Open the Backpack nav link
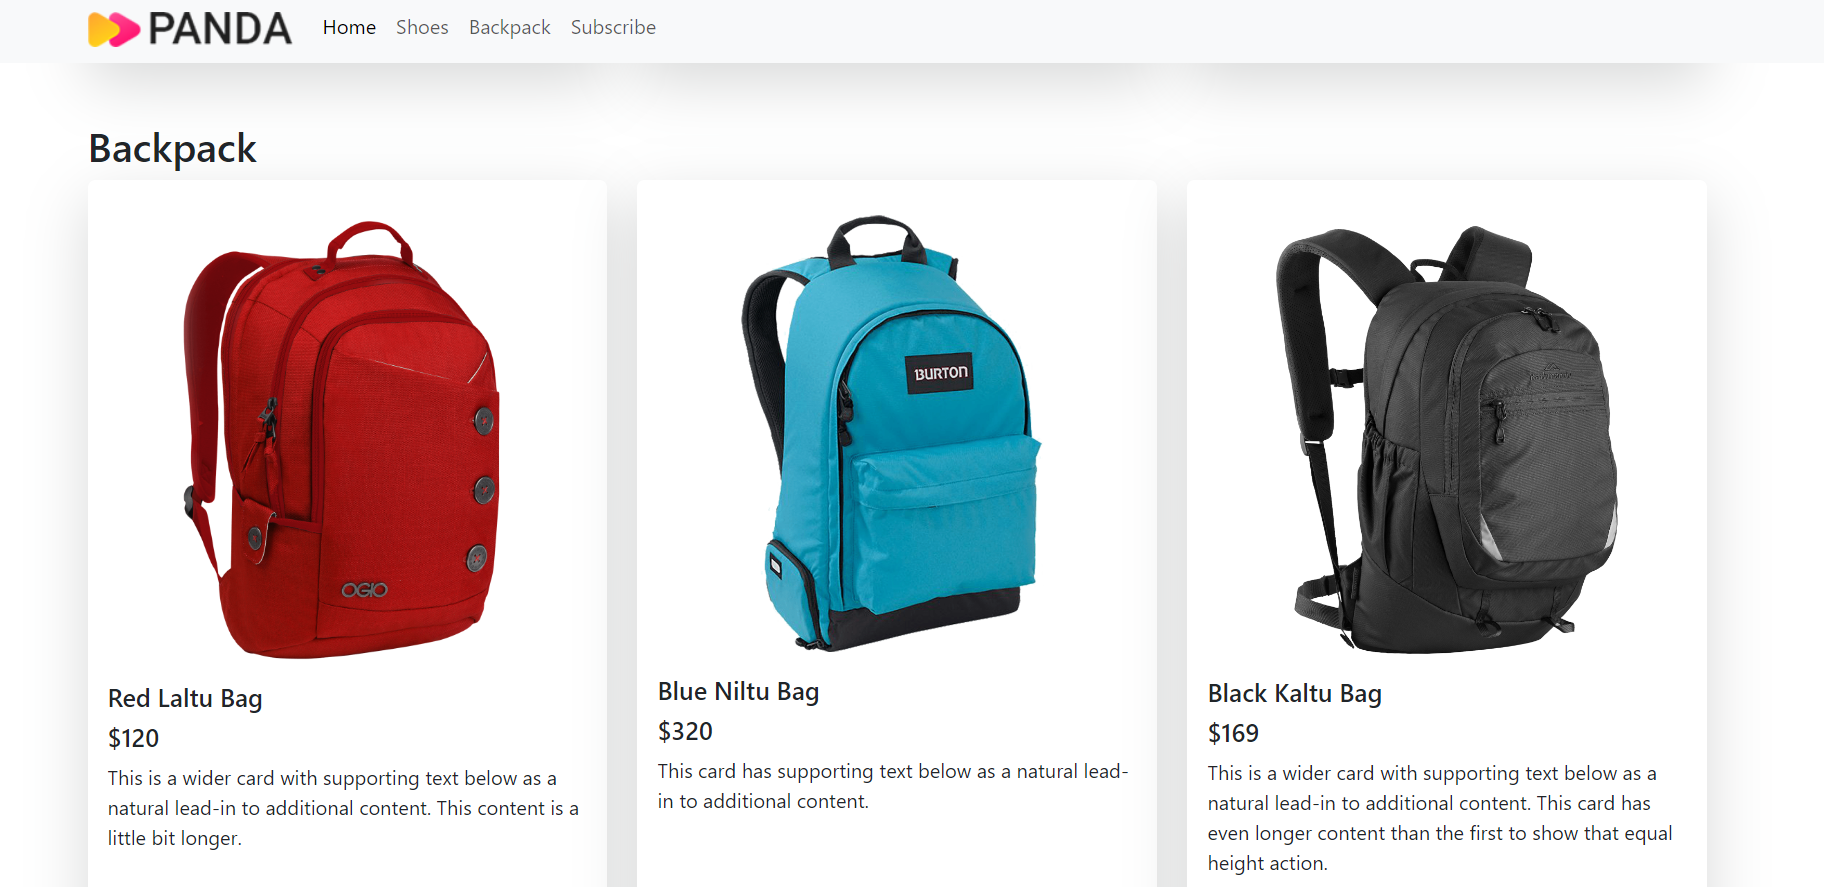This screenshot has height=887, width=1824. [510, 27]
